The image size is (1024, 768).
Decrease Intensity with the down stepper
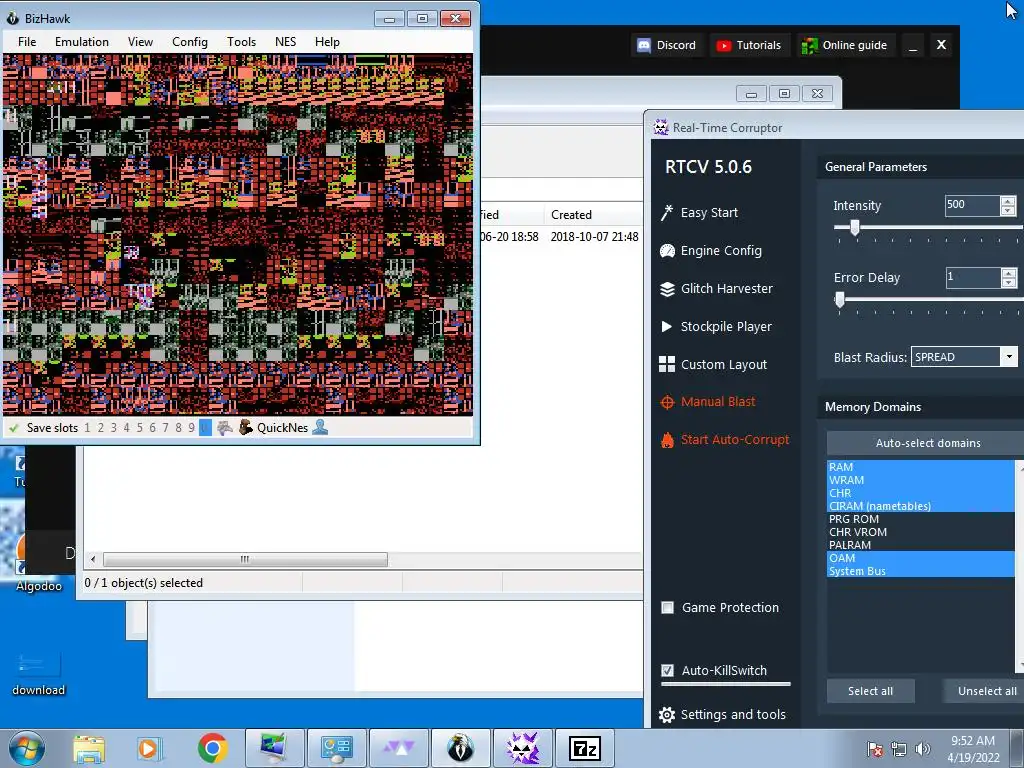pyautogui.click(x=1008, y=210)
